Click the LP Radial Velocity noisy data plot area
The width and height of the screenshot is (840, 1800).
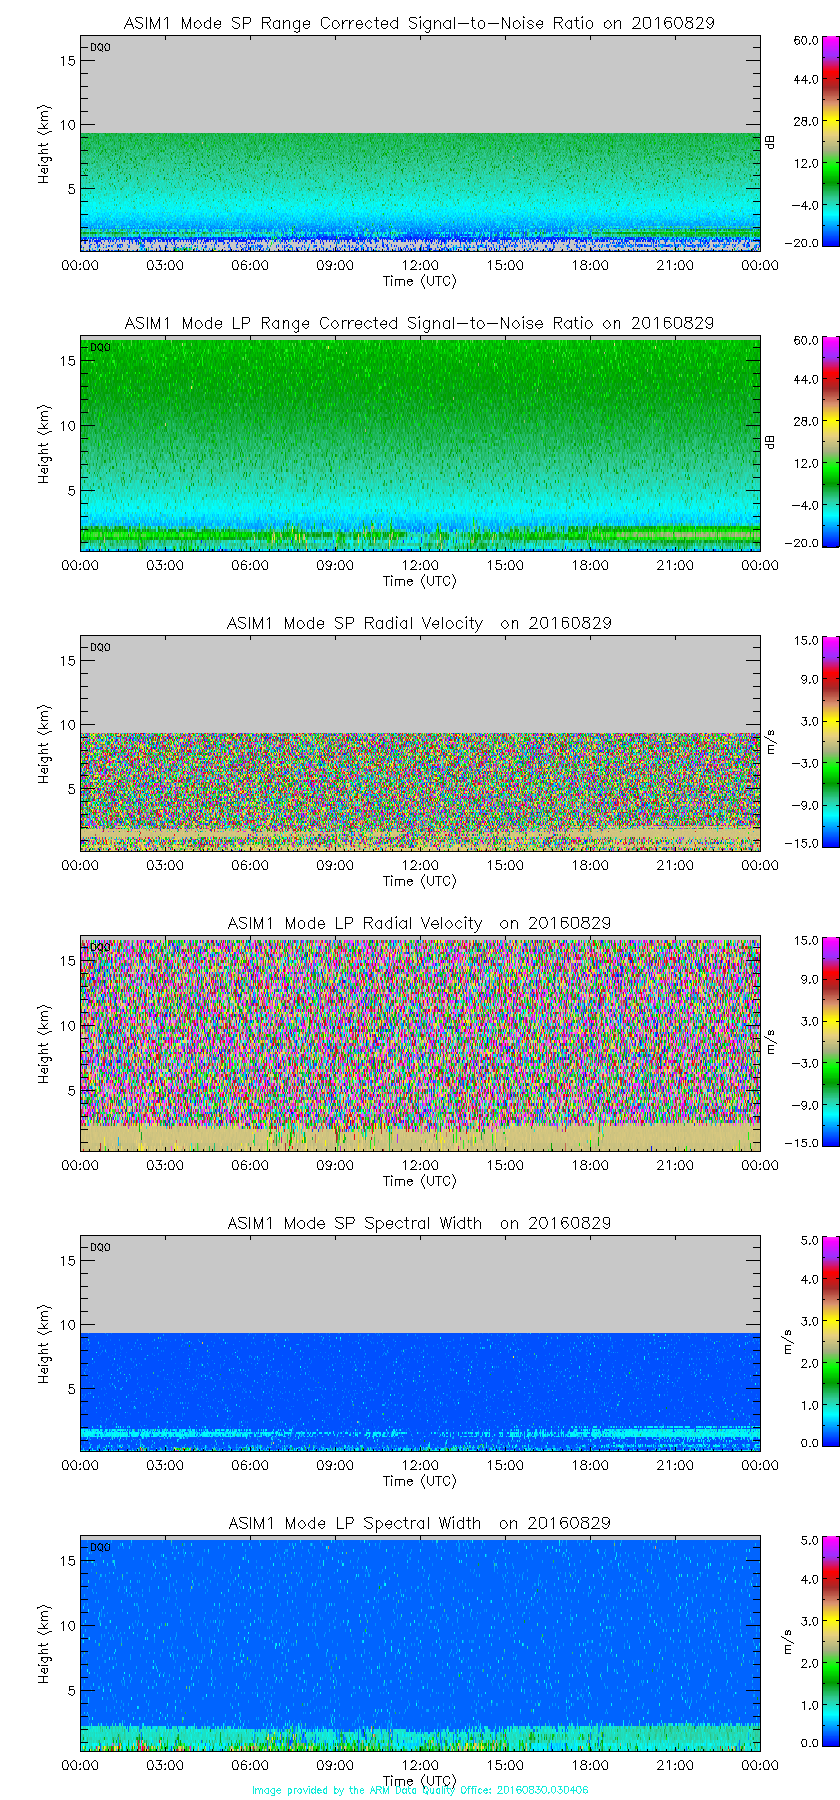420,1030
